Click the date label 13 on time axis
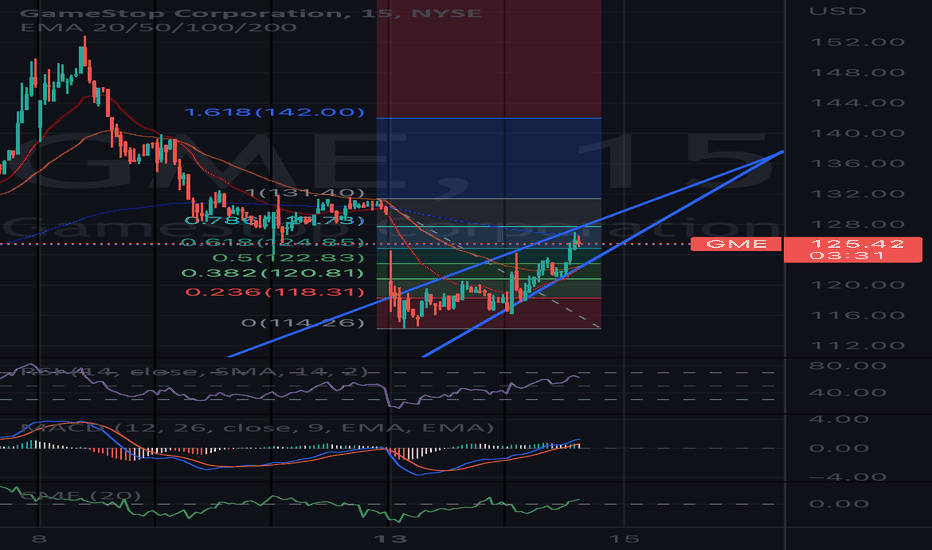This screenshot has width=932, height=550. (x=390, y=539)
